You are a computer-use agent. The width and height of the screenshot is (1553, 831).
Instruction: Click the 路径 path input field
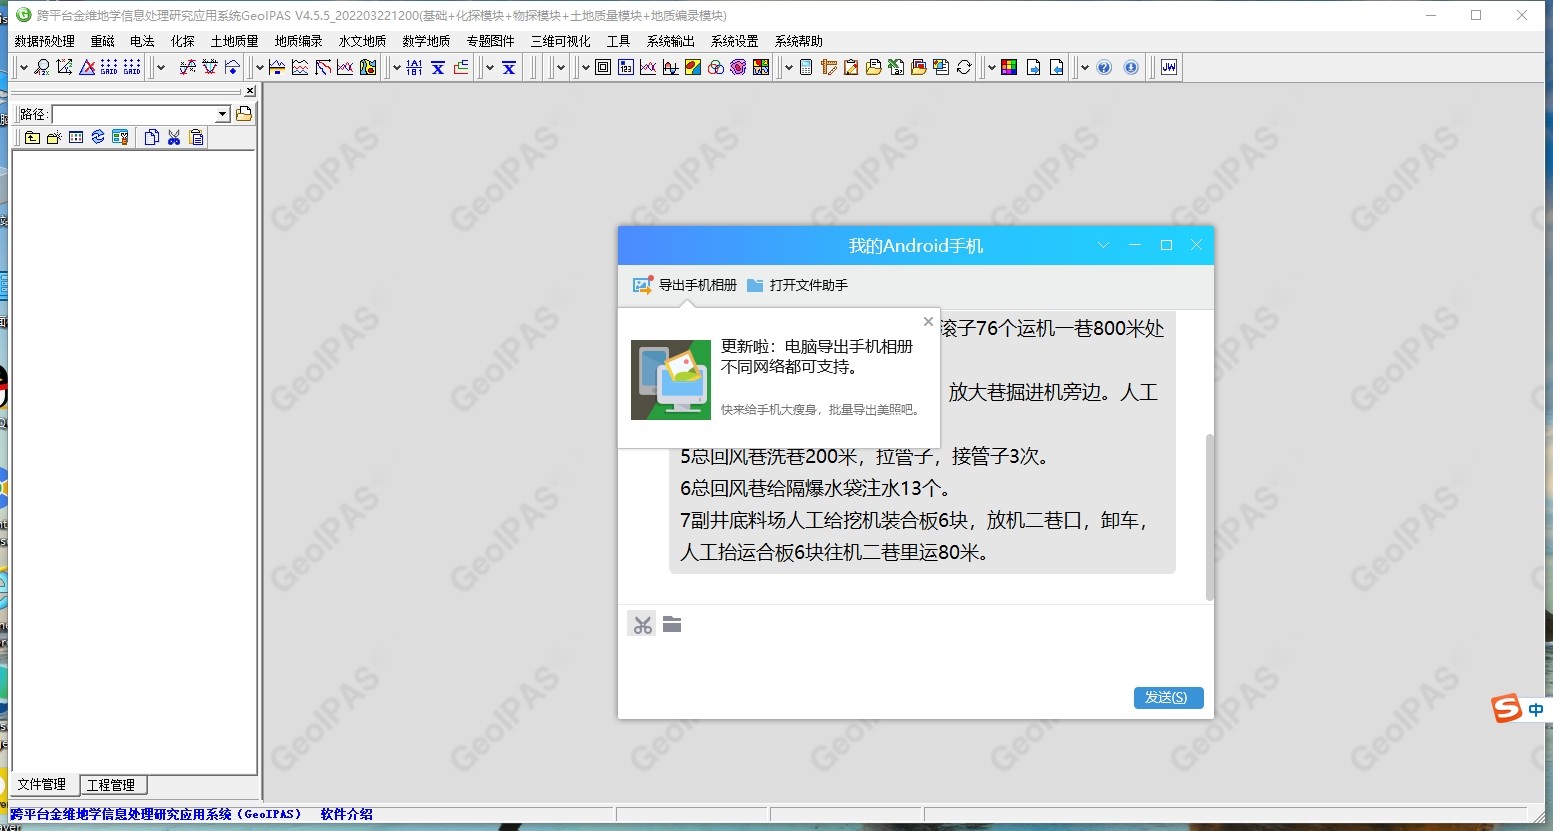(134, 114)
